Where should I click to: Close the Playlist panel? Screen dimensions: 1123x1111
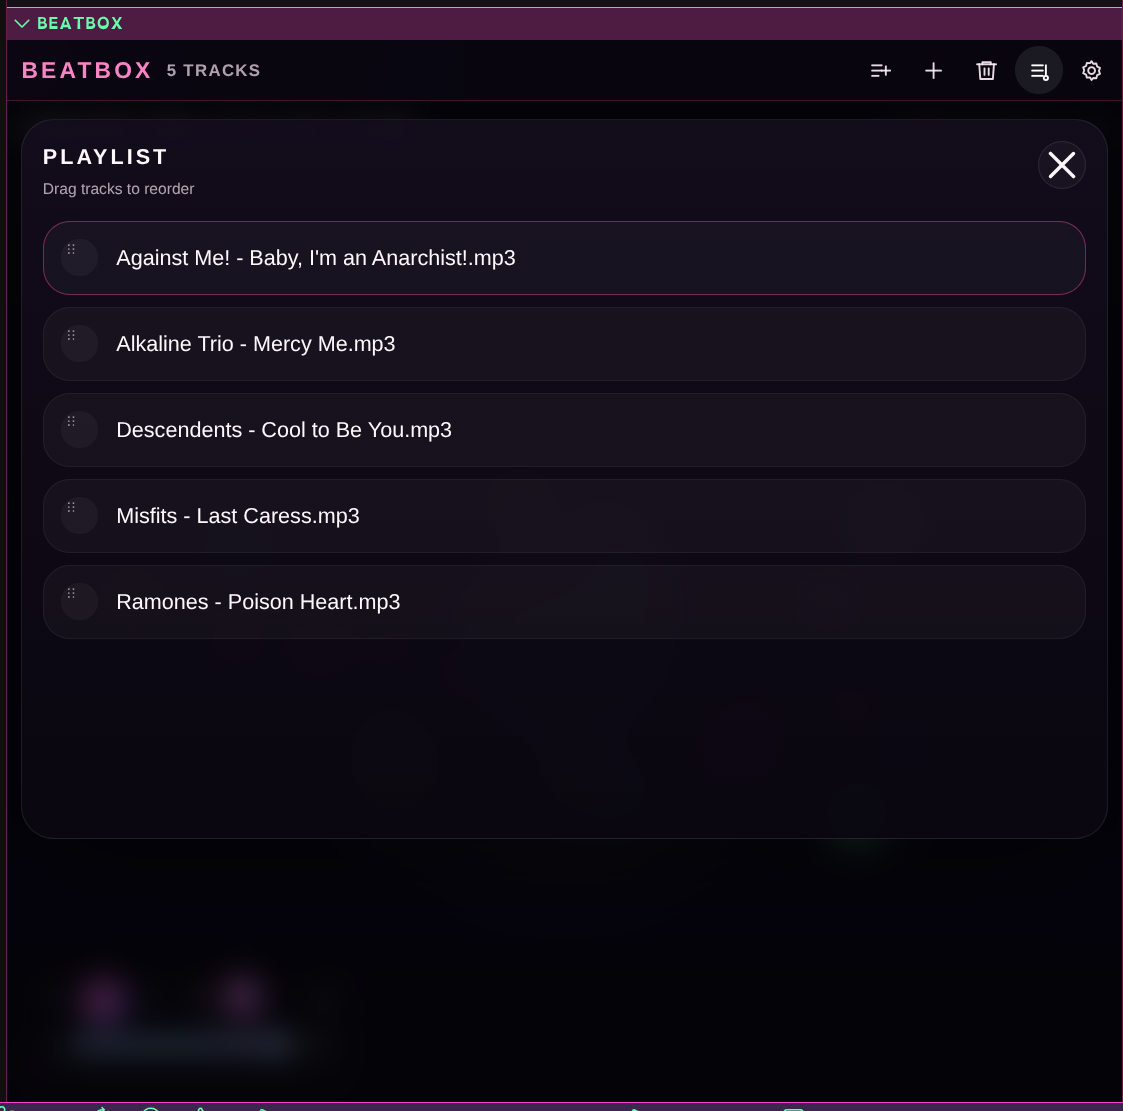pyautogui.click(x=1061, y=165)
